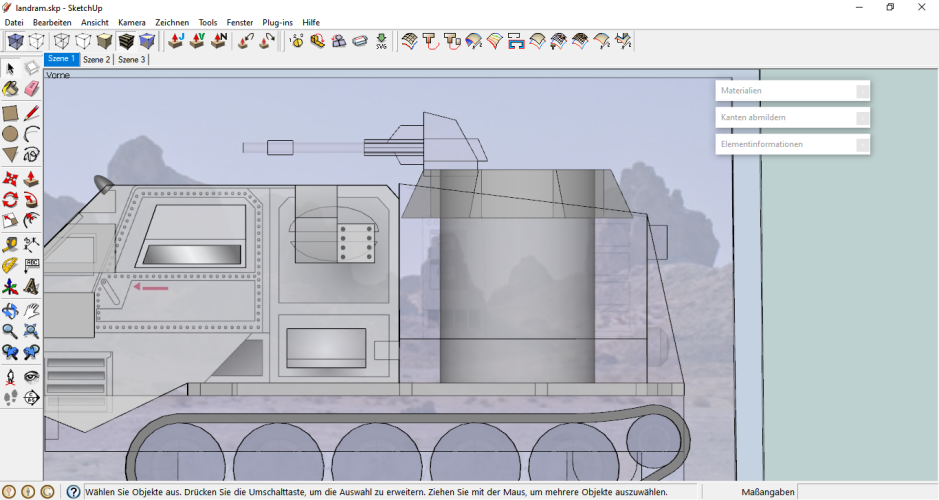Viewport: 939px width, 500px height.
Task: Enable X-Ray face style
Action: 16,41
